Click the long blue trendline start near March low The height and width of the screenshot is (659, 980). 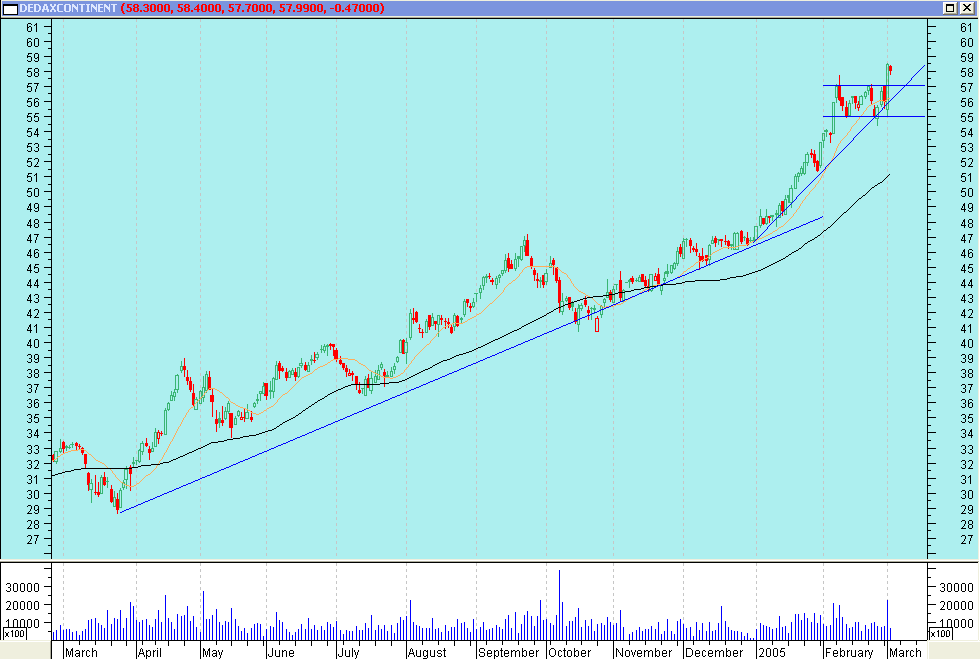click(119, 512)
